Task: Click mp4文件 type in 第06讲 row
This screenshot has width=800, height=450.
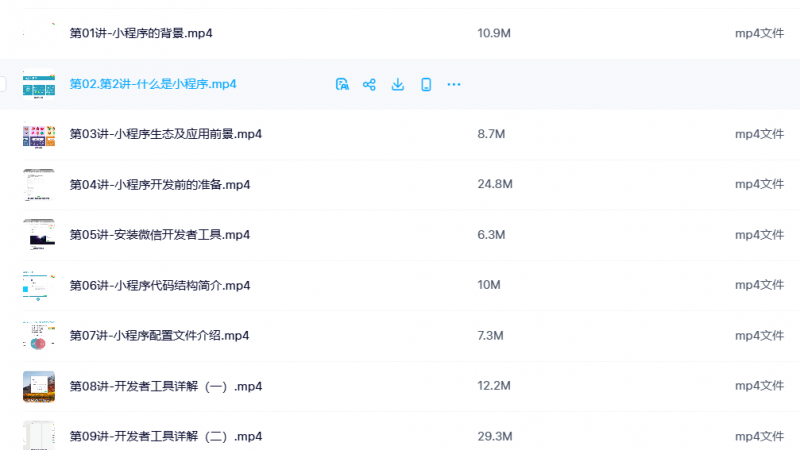Action: (x=759, y=285)
